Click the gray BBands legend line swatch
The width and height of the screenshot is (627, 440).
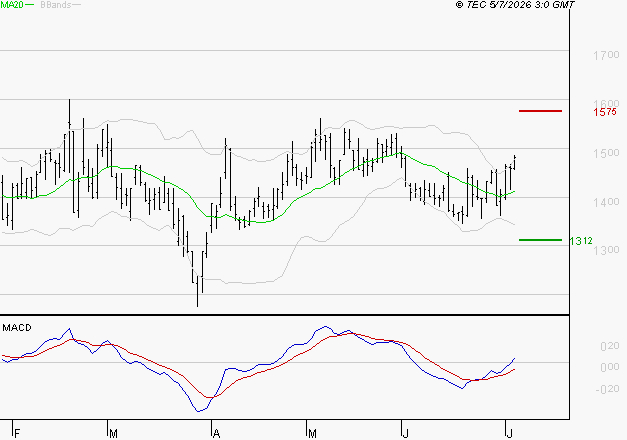76,5
